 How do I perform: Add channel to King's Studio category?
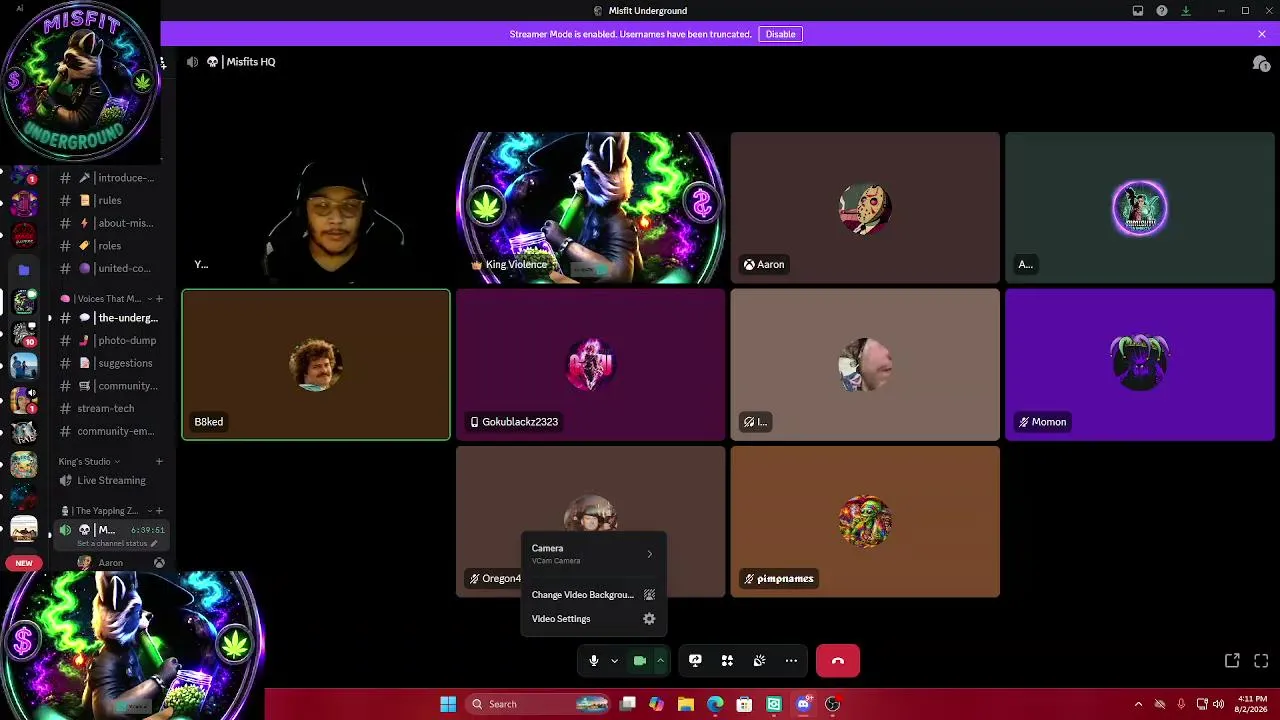159,462
